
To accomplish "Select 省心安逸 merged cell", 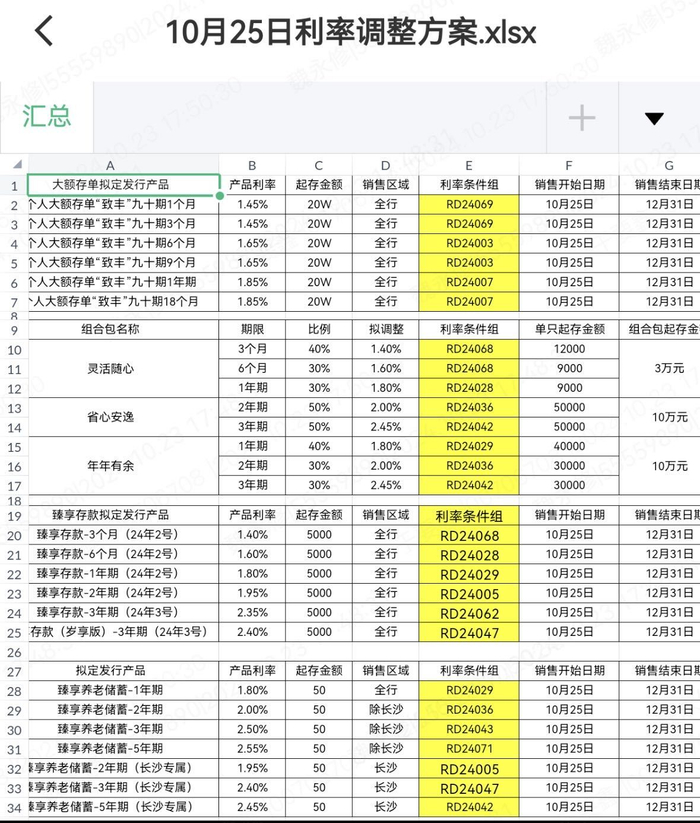I will (x=123, y=417).
